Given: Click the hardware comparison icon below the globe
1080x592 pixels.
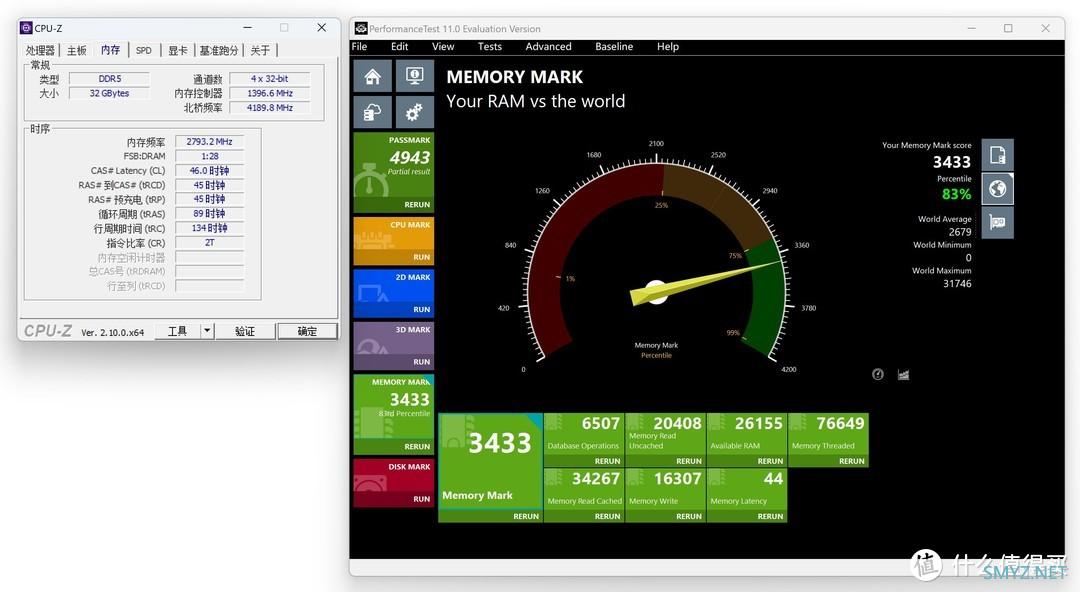Looking at the screenshot, I should coord(997,223).
